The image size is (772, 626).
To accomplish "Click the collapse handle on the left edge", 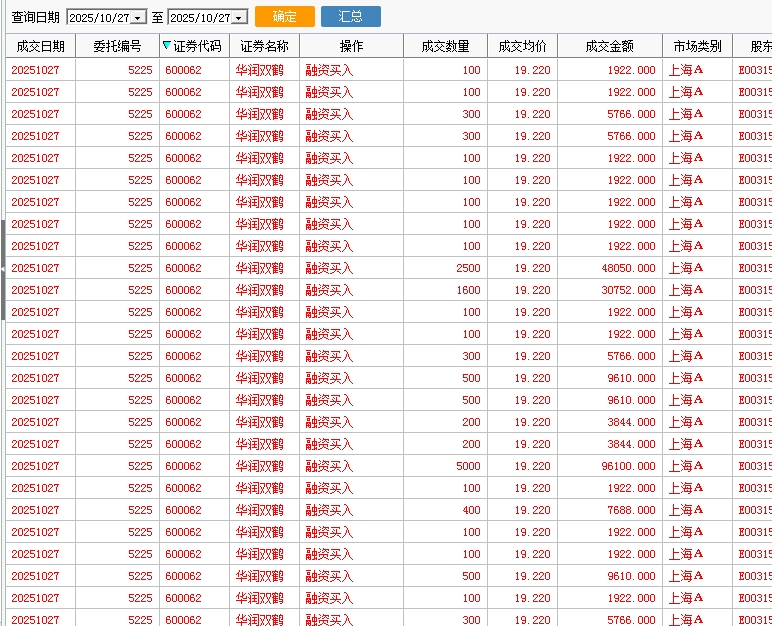I will click(2, 269).
